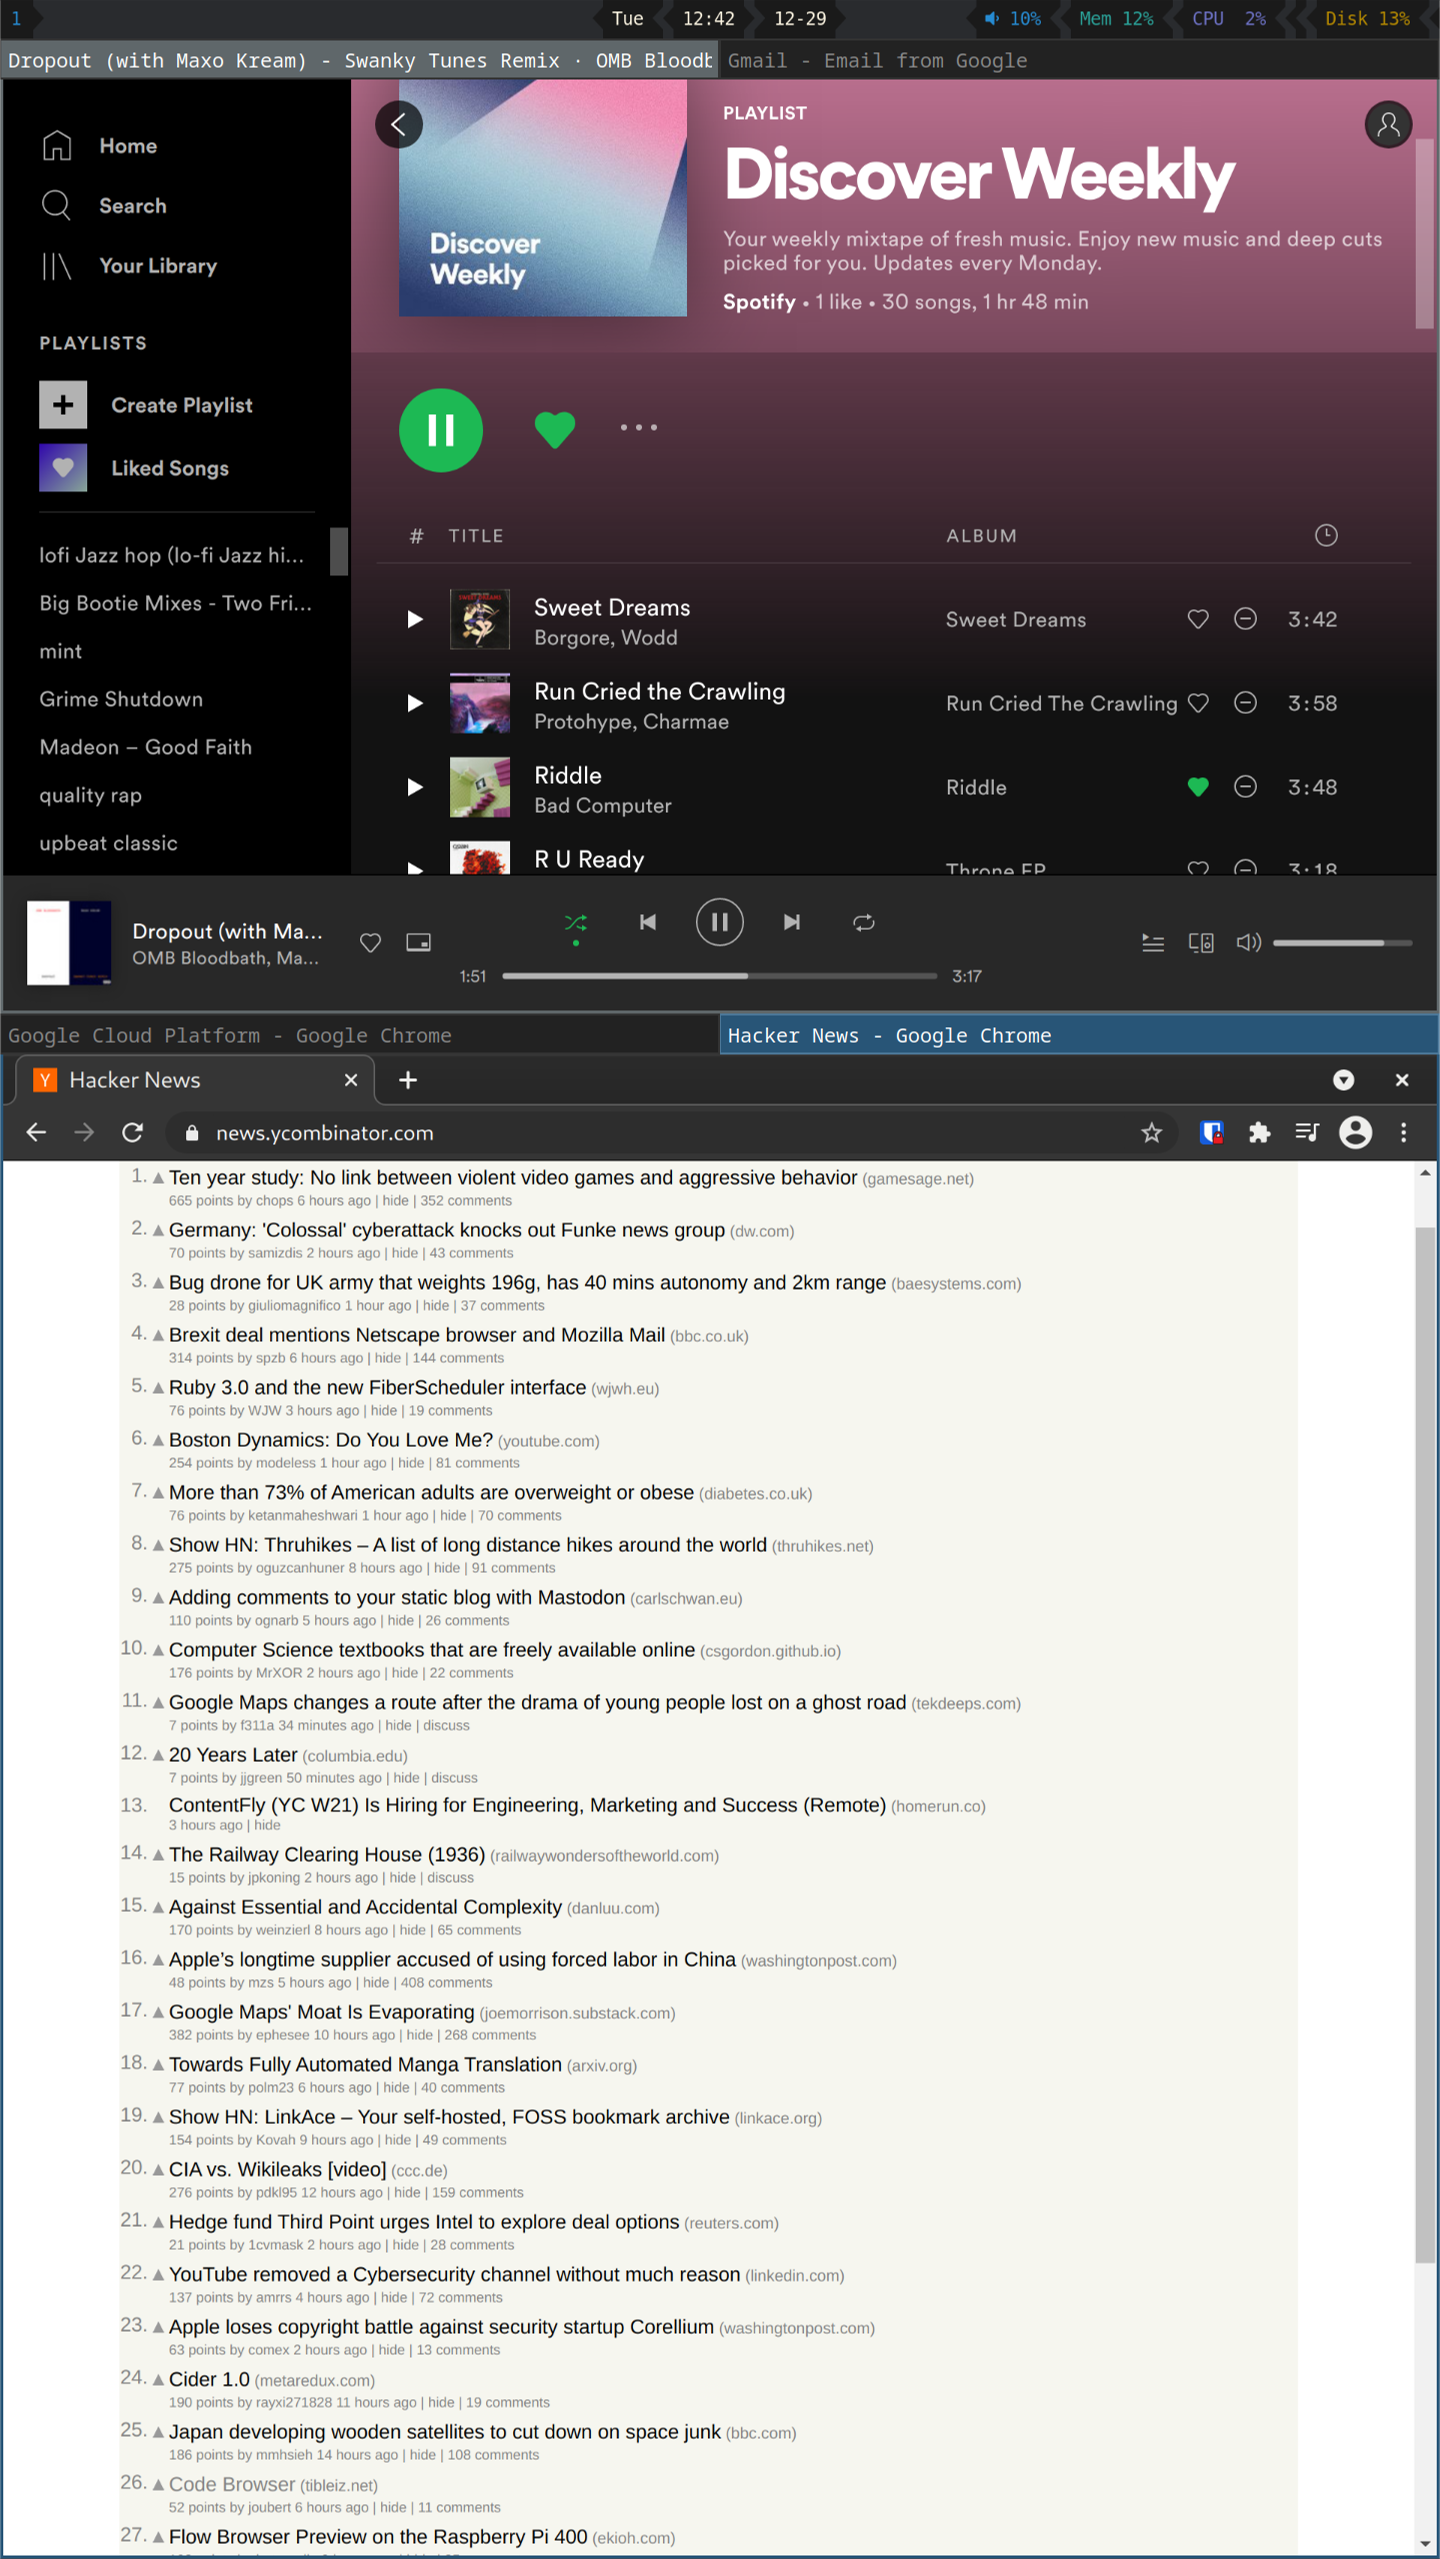Reload the Hacker News page

point(132,1133)
